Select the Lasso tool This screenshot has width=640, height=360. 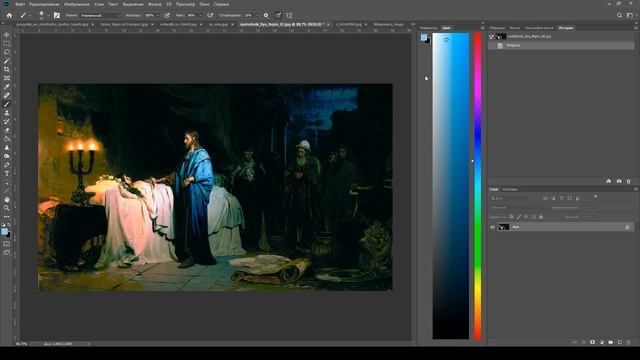[x=7, y=52]
